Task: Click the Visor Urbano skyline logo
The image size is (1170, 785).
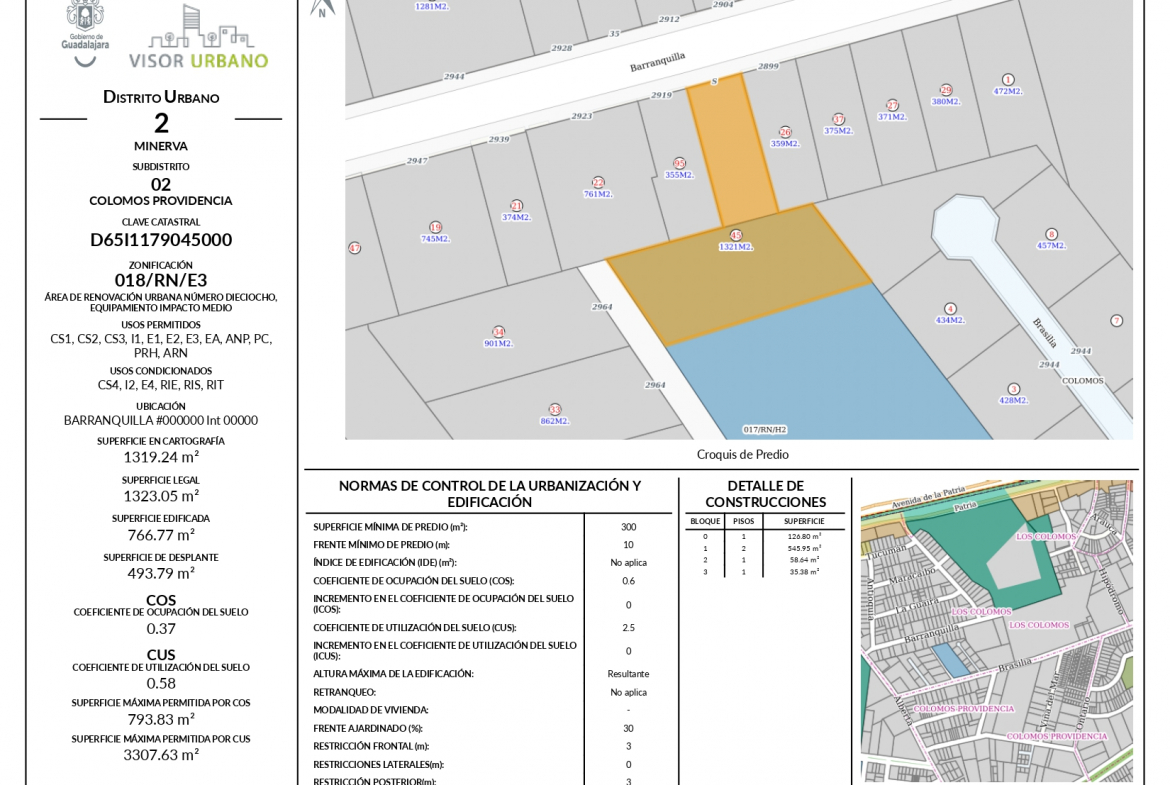Action: coord(198,36)
